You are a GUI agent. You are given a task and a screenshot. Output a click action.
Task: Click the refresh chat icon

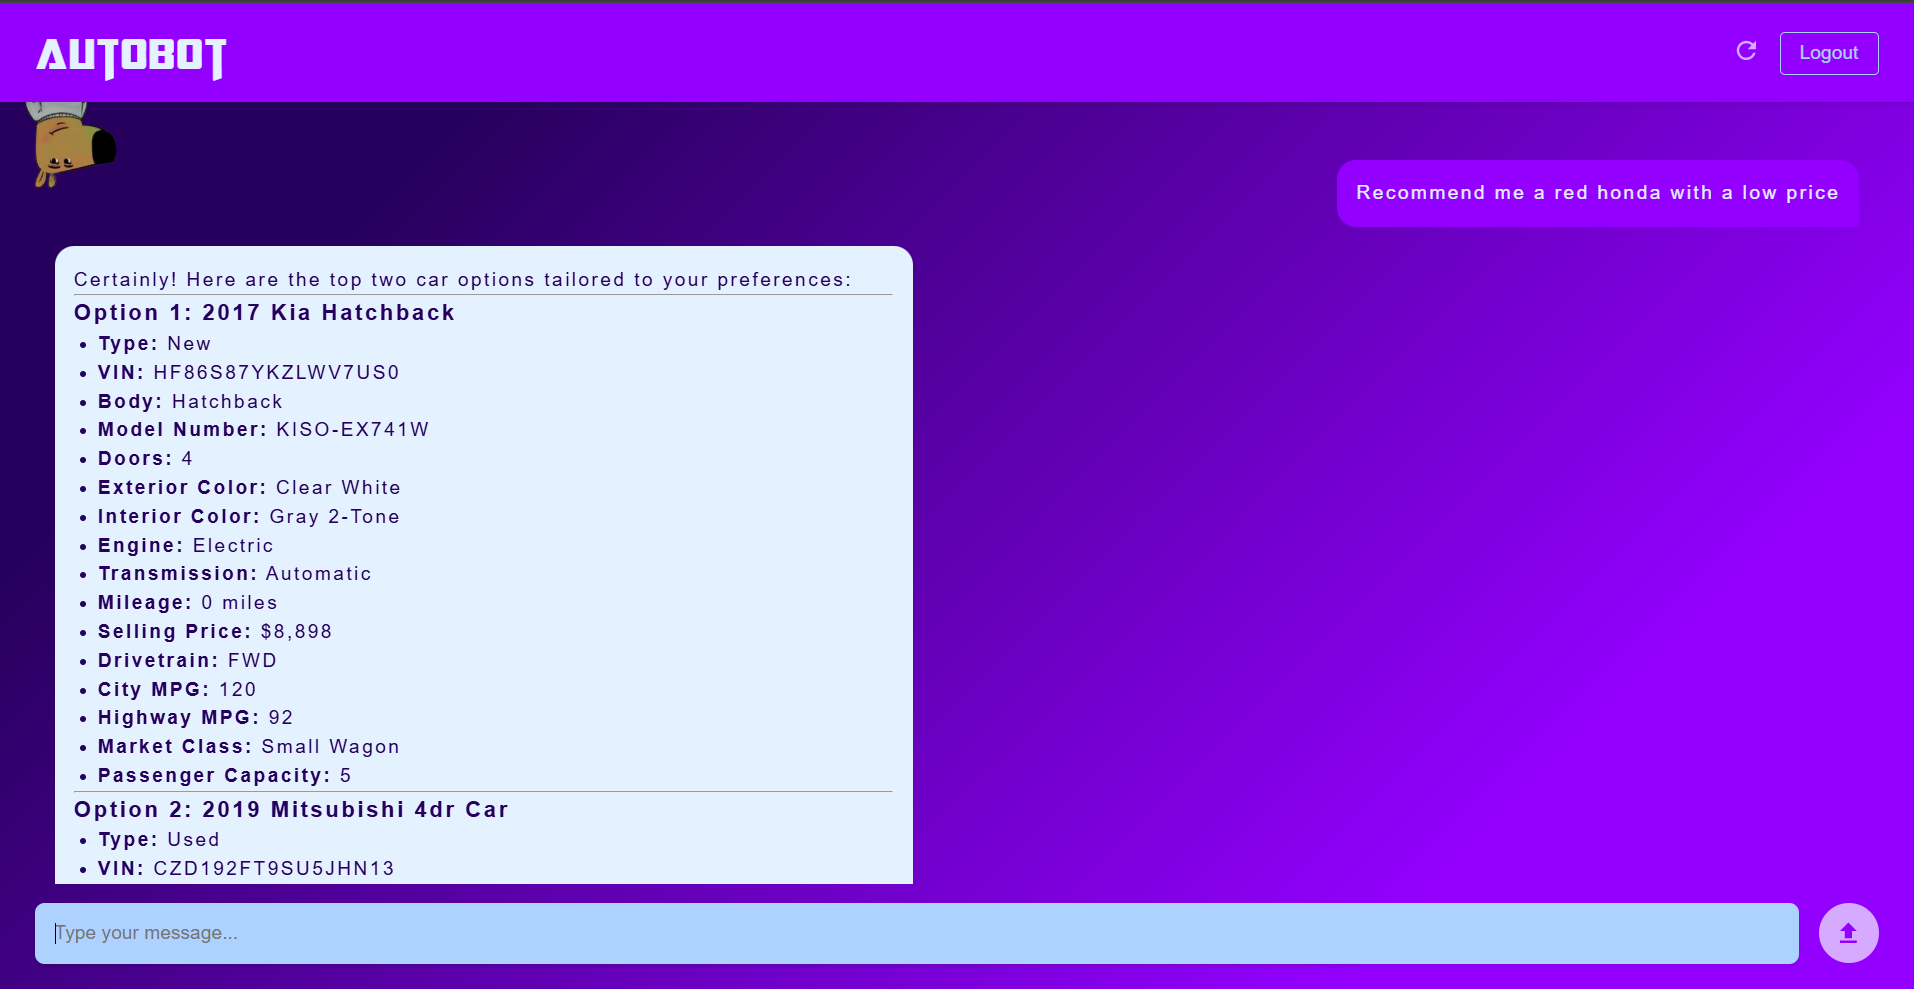point(1746,51)
